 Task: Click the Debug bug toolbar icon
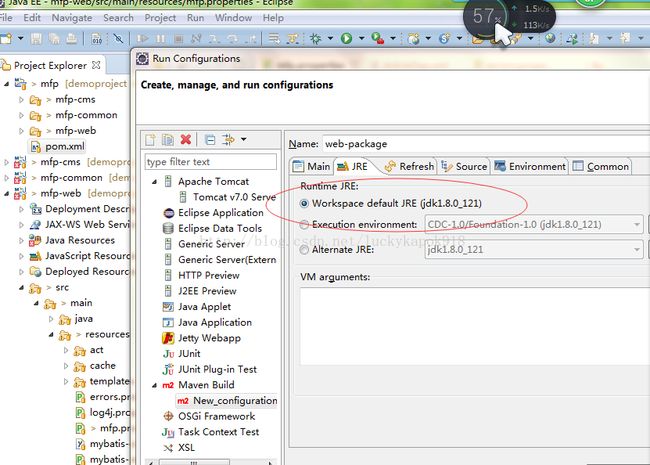pyautogui.click(x=315, y=39)
